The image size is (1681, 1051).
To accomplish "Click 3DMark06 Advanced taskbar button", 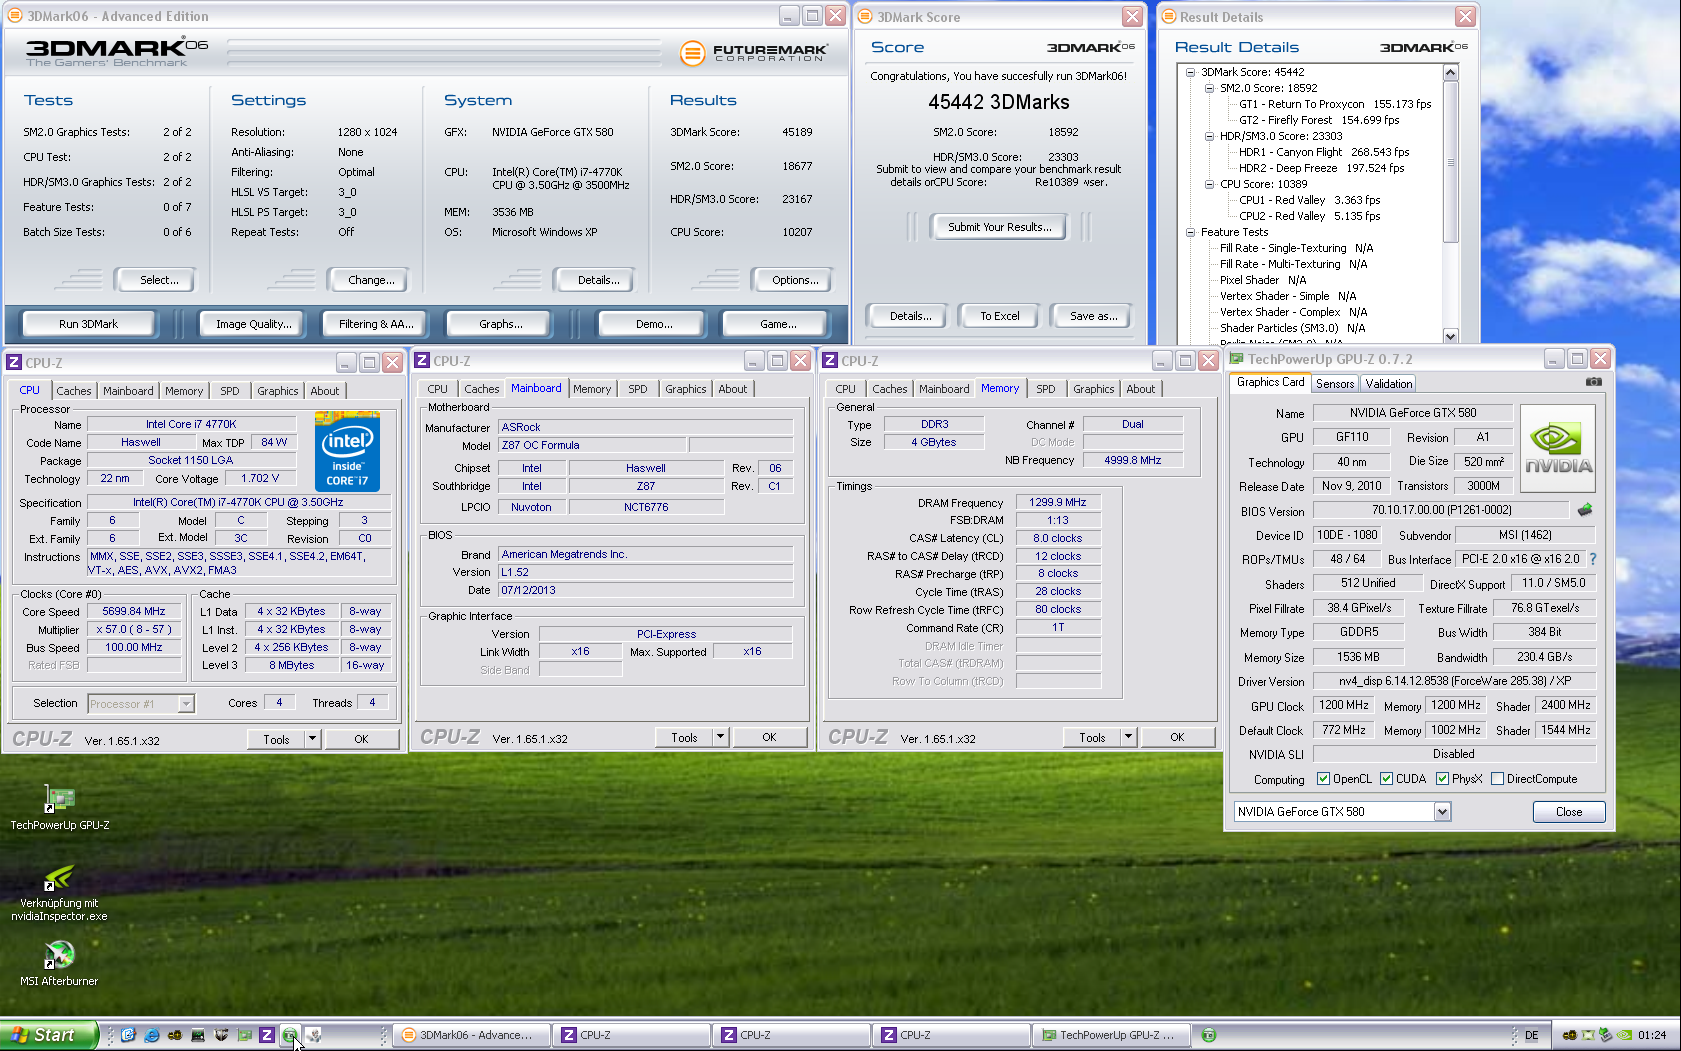I will tap(472, 1035).
